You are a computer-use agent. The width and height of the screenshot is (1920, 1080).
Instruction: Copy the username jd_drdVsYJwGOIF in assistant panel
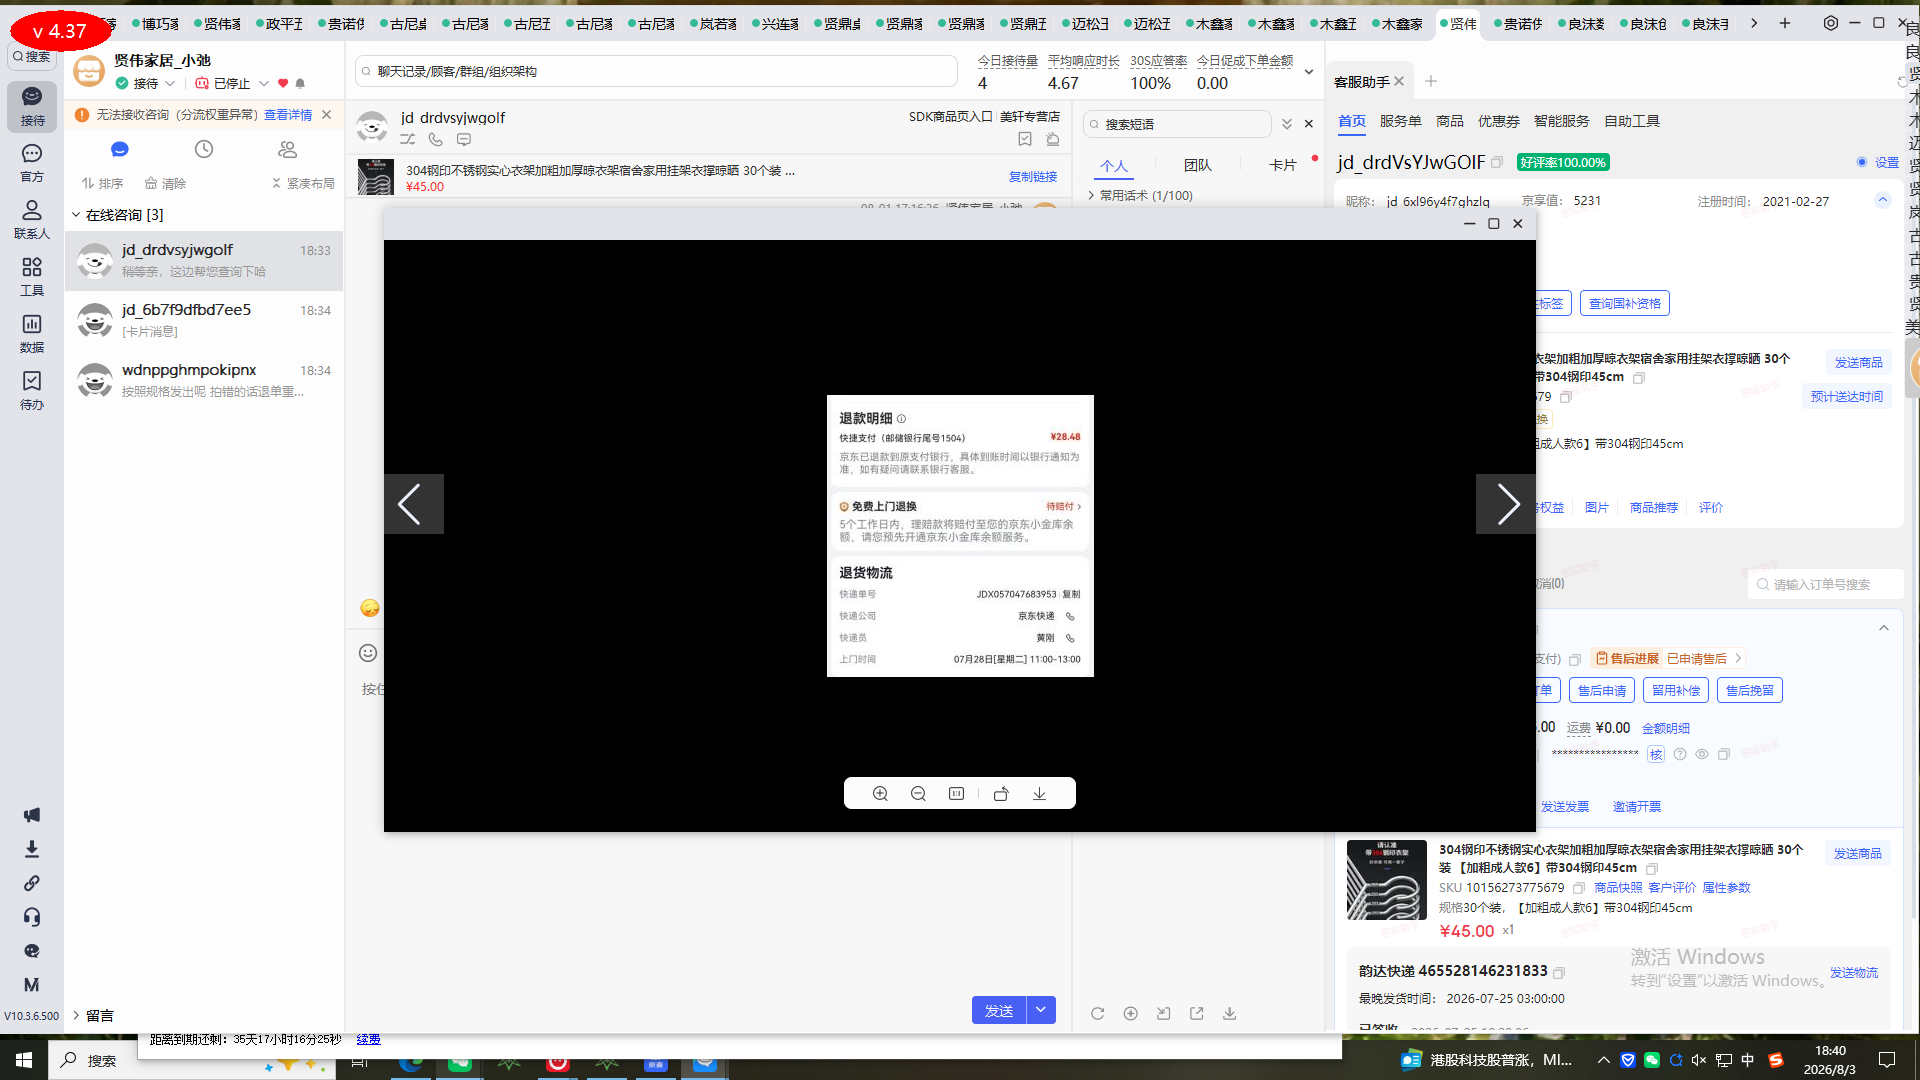(1497, 162)
